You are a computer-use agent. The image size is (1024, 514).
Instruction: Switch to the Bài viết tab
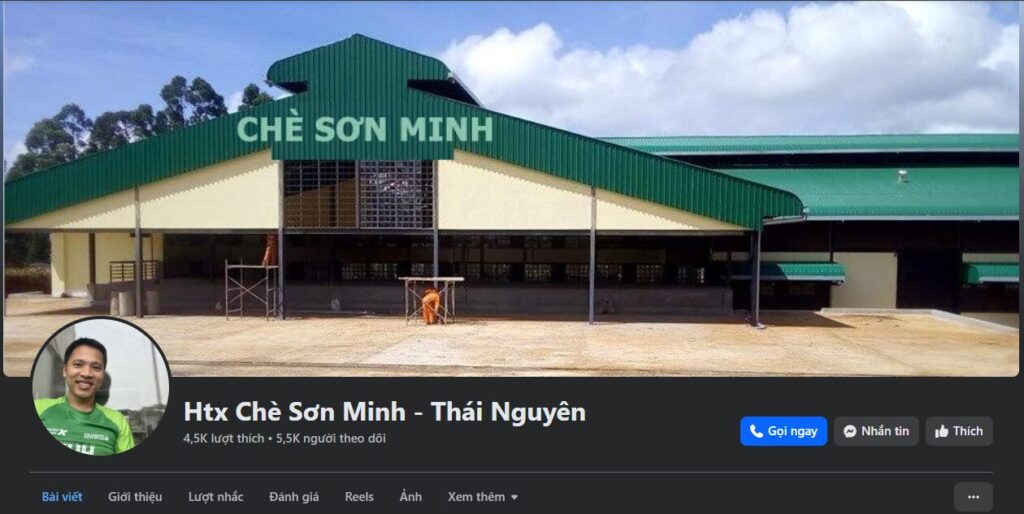[62, 497]
